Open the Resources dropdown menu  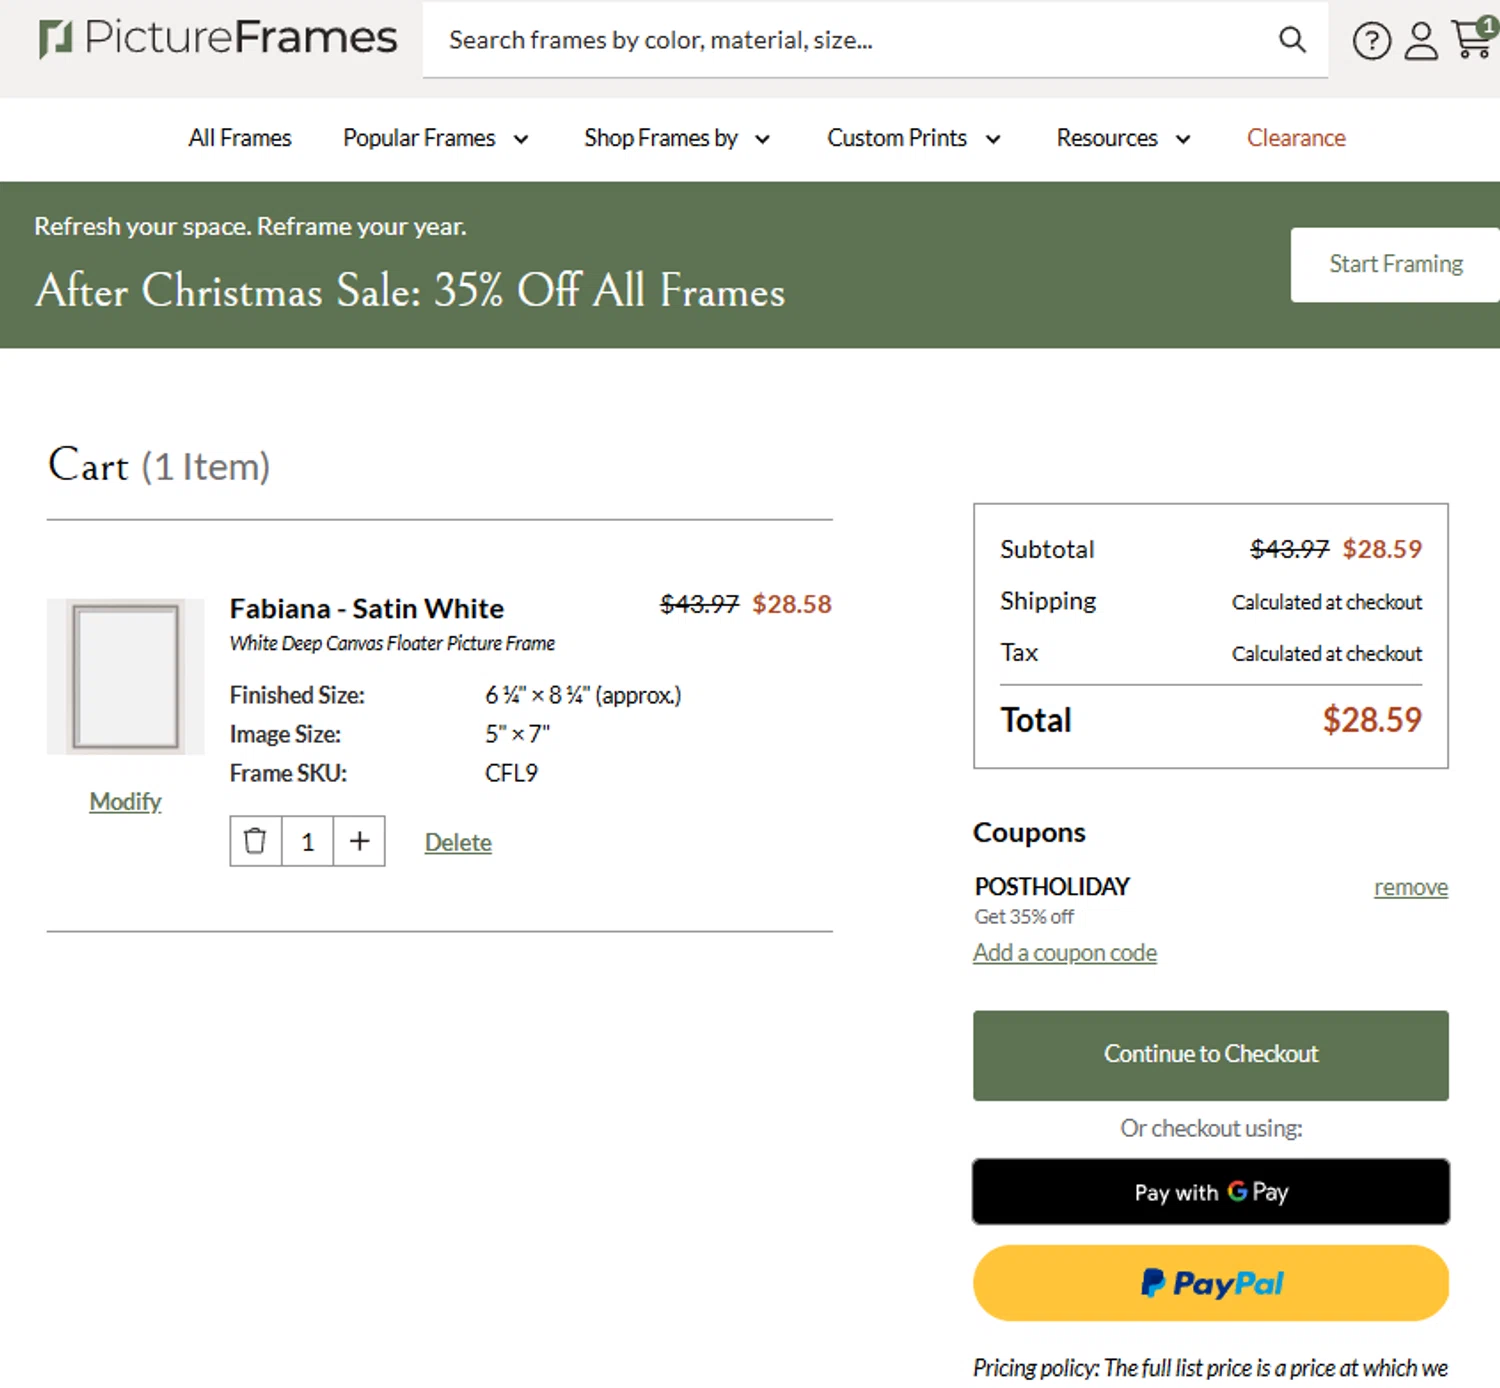[1123, 138]
